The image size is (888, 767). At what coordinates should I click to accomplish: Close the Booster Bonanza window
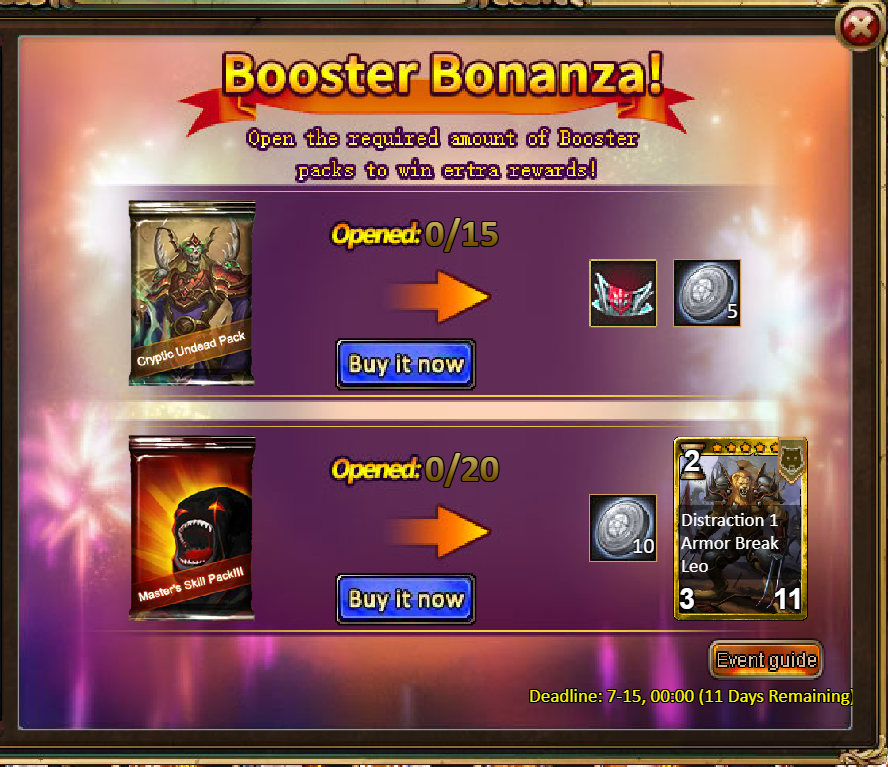pos(859,26)
